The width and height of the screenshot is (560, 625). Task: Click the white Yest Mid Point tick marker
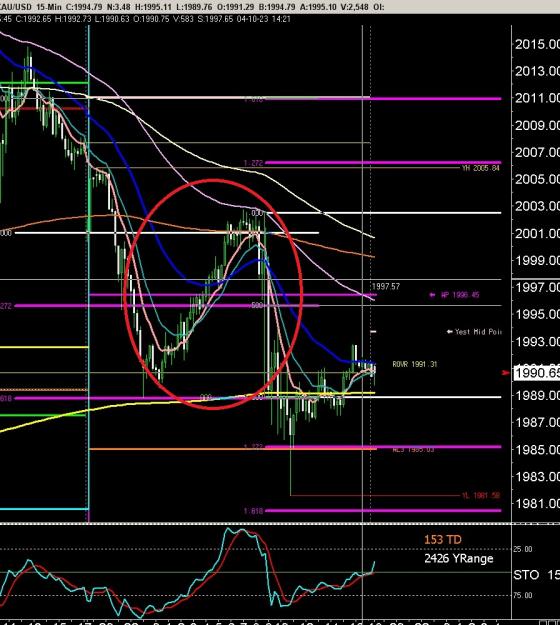[373, 331]
